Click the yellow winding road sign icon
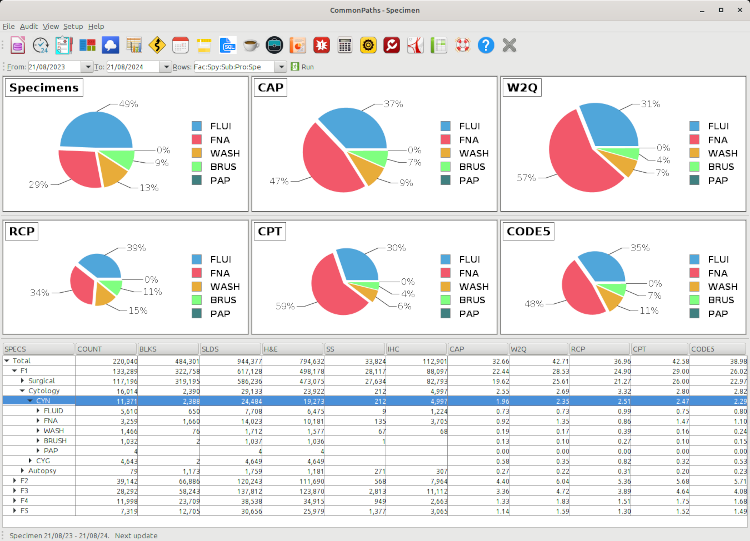 coord(156,45)
